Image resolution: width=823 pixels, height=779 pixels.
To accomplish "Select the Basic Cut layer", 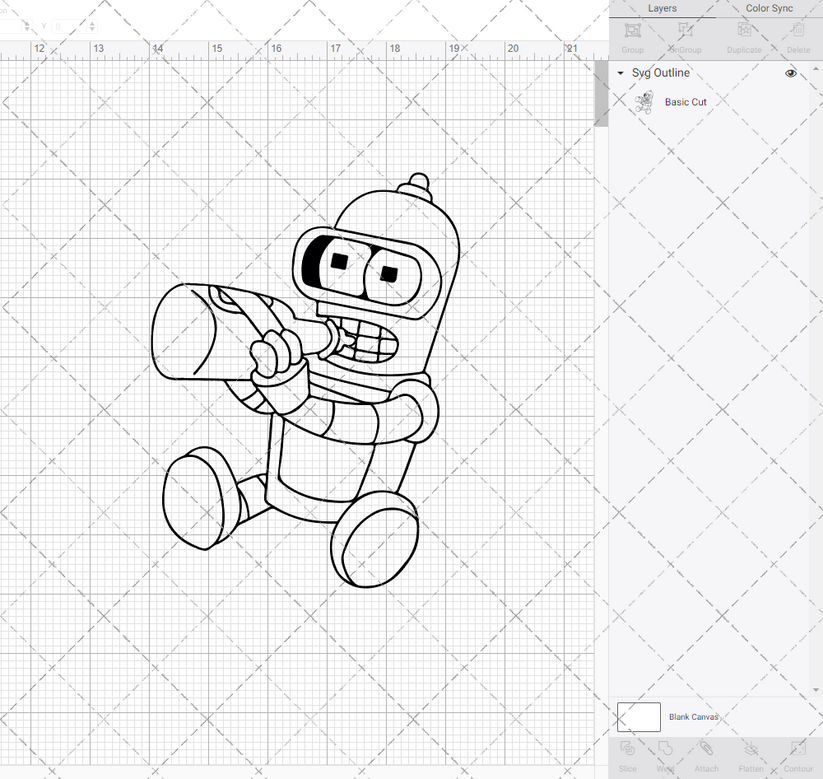I will (685, 102).
